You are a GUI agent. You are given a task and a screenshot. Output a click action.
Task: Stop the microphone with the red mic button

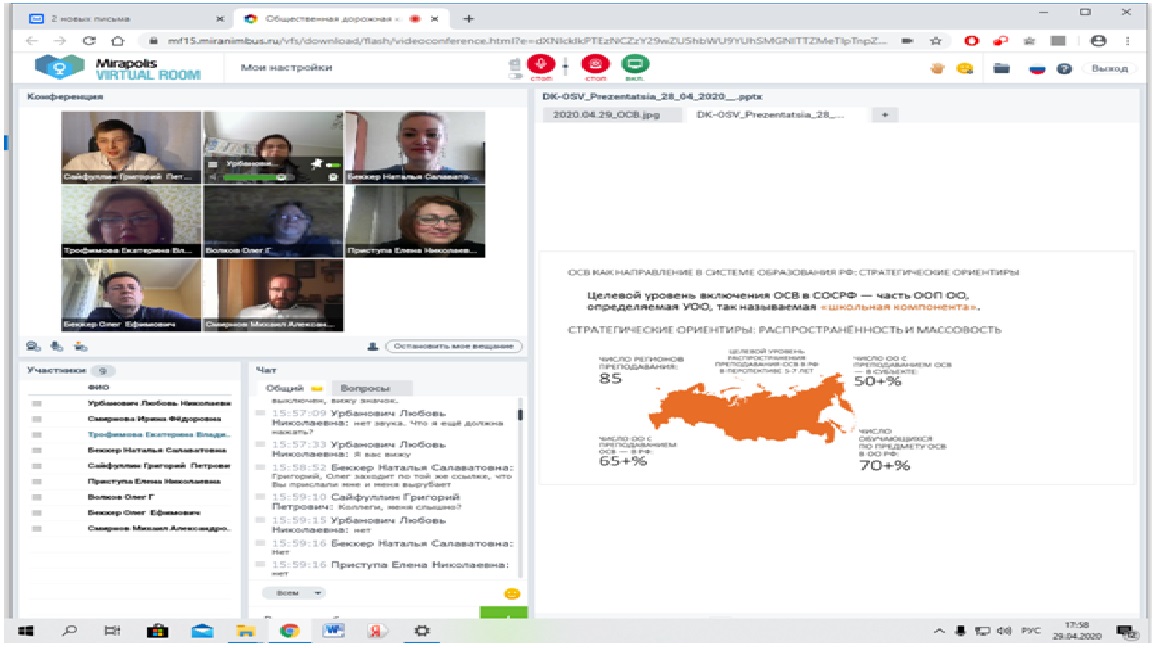coord(547,65)
